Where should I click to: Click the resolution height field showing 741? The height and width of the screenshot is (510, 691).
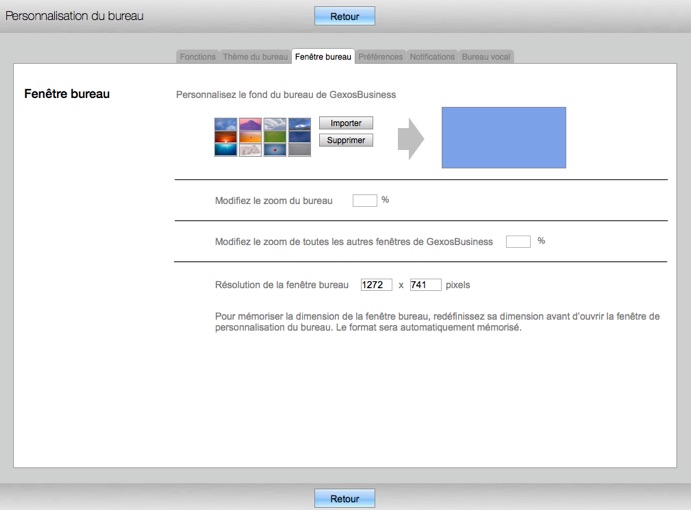click(x=425, y=285)
